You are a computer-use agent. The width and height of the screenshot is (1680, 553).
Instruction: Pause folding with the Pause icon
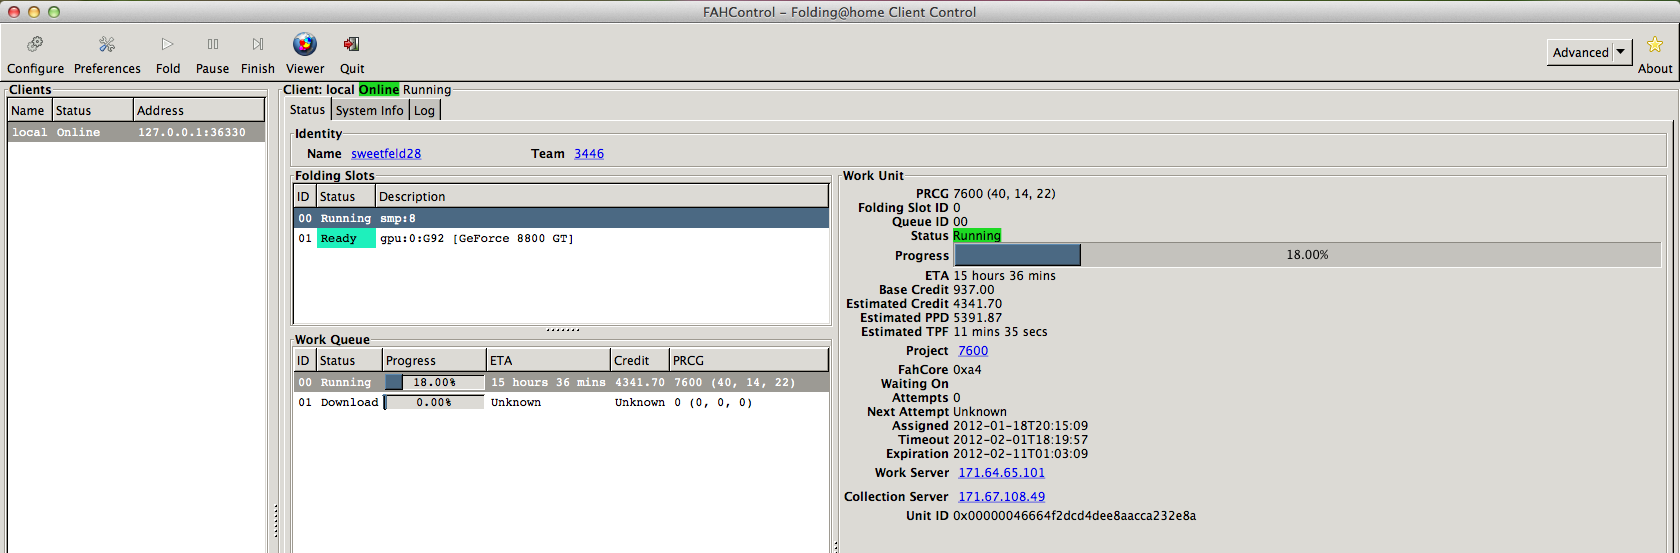coord(213,44)
